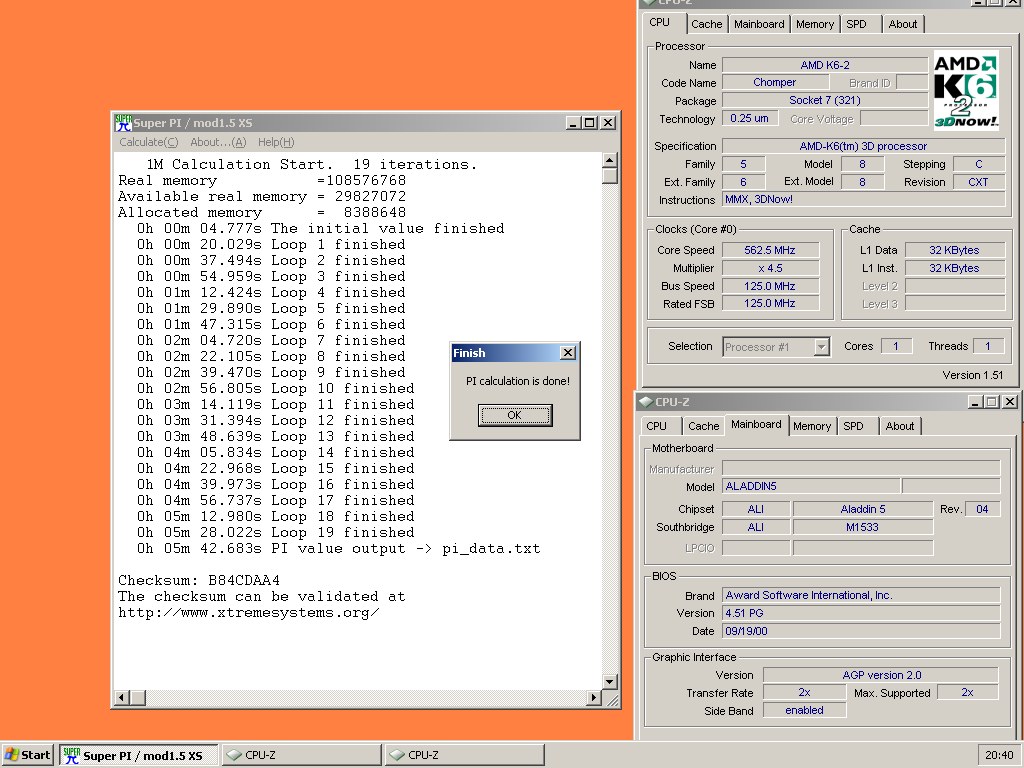This screenshot has height=768, width=1024.
Task: Switch to Memory tab in upper CPU-Z
Action: (x=814, y=24)
